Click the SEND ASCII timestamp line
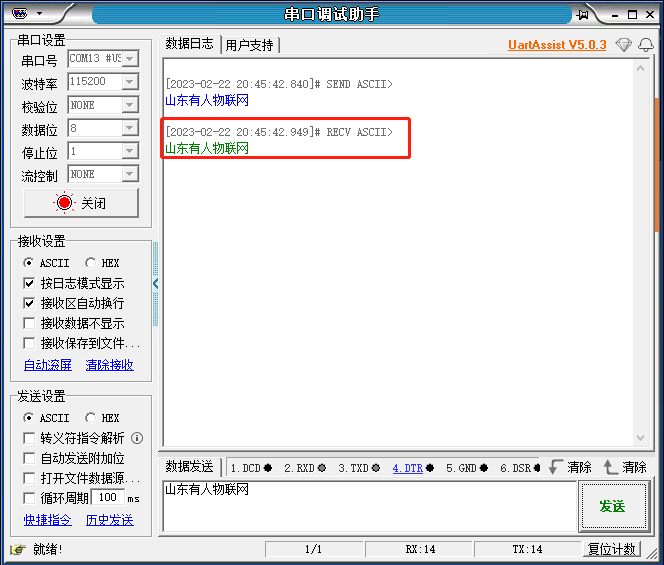664x565 pixels. click(x=279, y=84)
